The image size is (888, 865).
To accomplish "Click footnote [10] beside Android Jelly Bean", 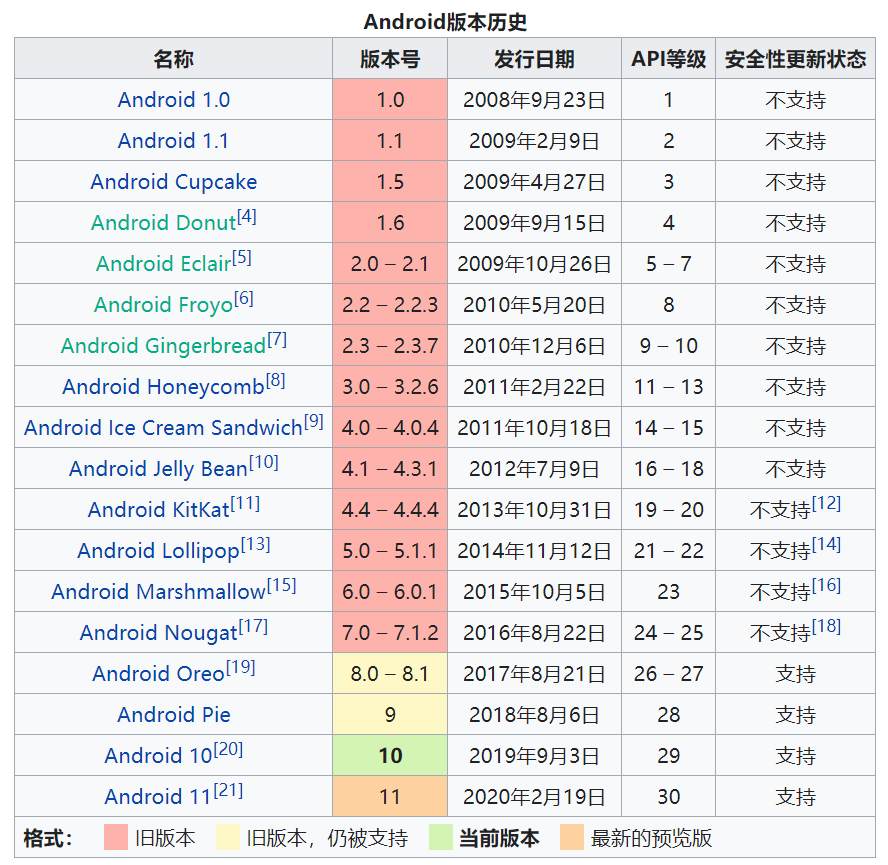I will pyautogui.click(x=264, y=463).
